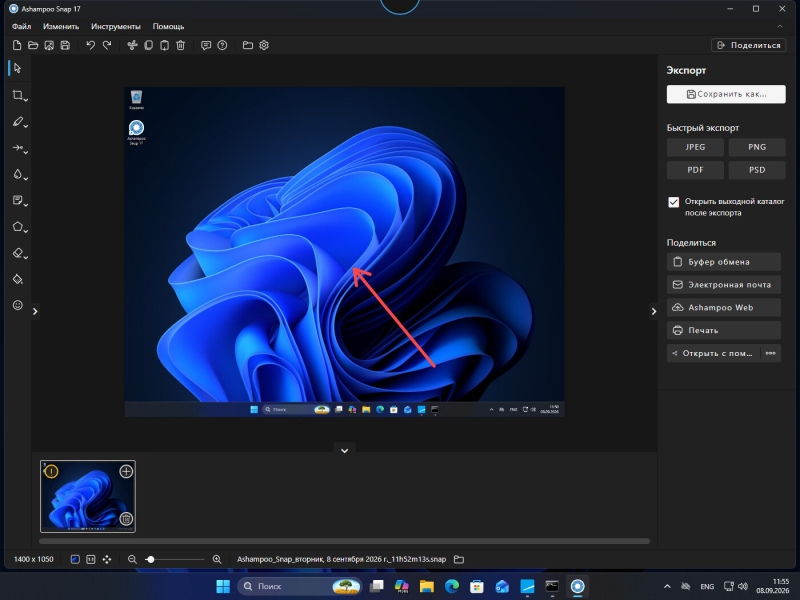800x600 pixels.
Task: Expand blur tool options arrow
Action: (26, 178)
